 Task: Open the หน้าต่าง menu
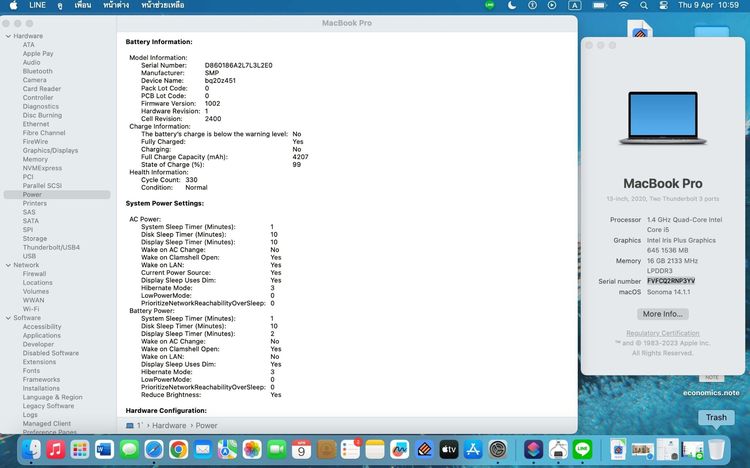pyautogui.click(x=116, y=5)
